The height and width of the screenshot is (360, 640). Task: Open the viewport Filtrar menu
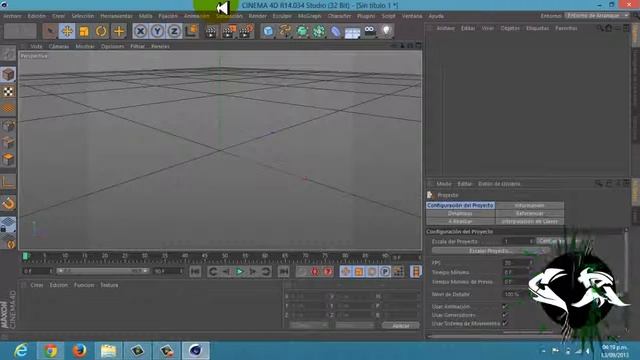click(138, 46)
